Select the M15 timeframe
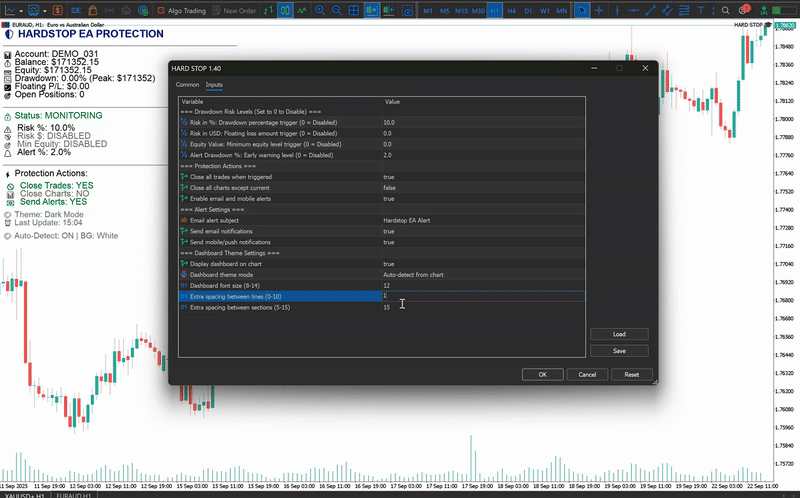The width and height of the screenshot is (800, 498). [x=461, y=10]
